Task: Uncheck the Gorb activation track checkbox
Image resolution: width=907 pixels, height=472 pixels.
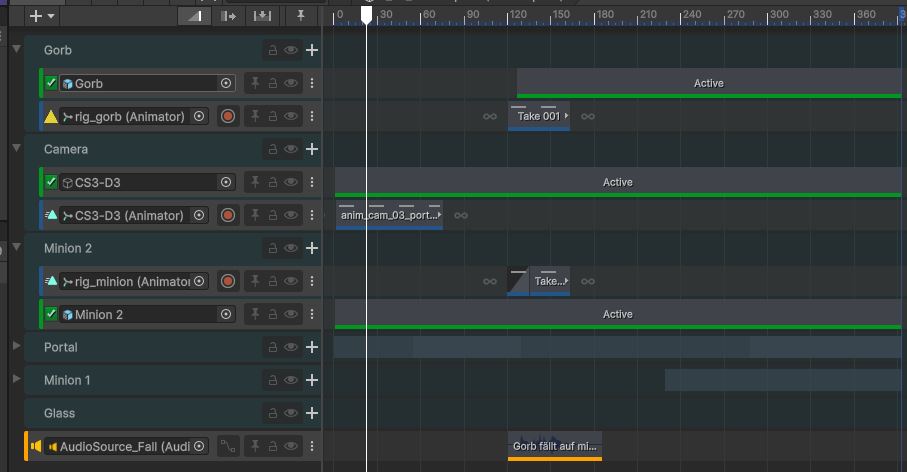Action: 52,83
